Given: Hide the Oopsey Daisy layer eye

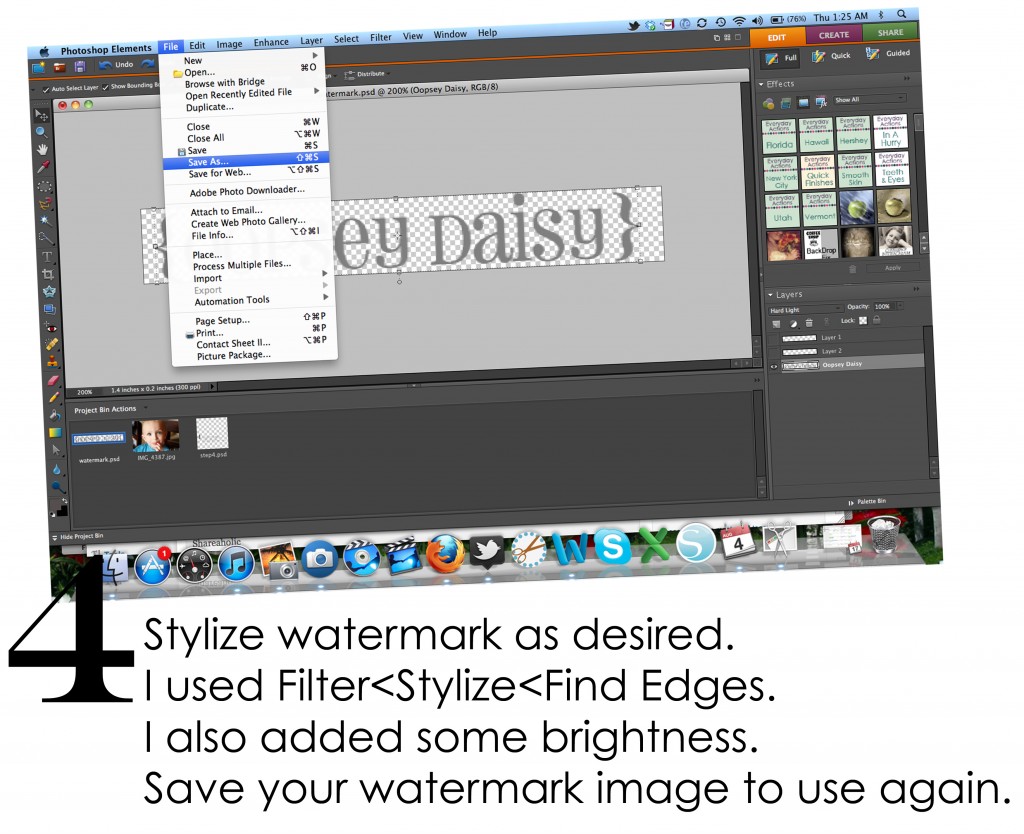Looking at the screenshot, I should tap(774, 366).
